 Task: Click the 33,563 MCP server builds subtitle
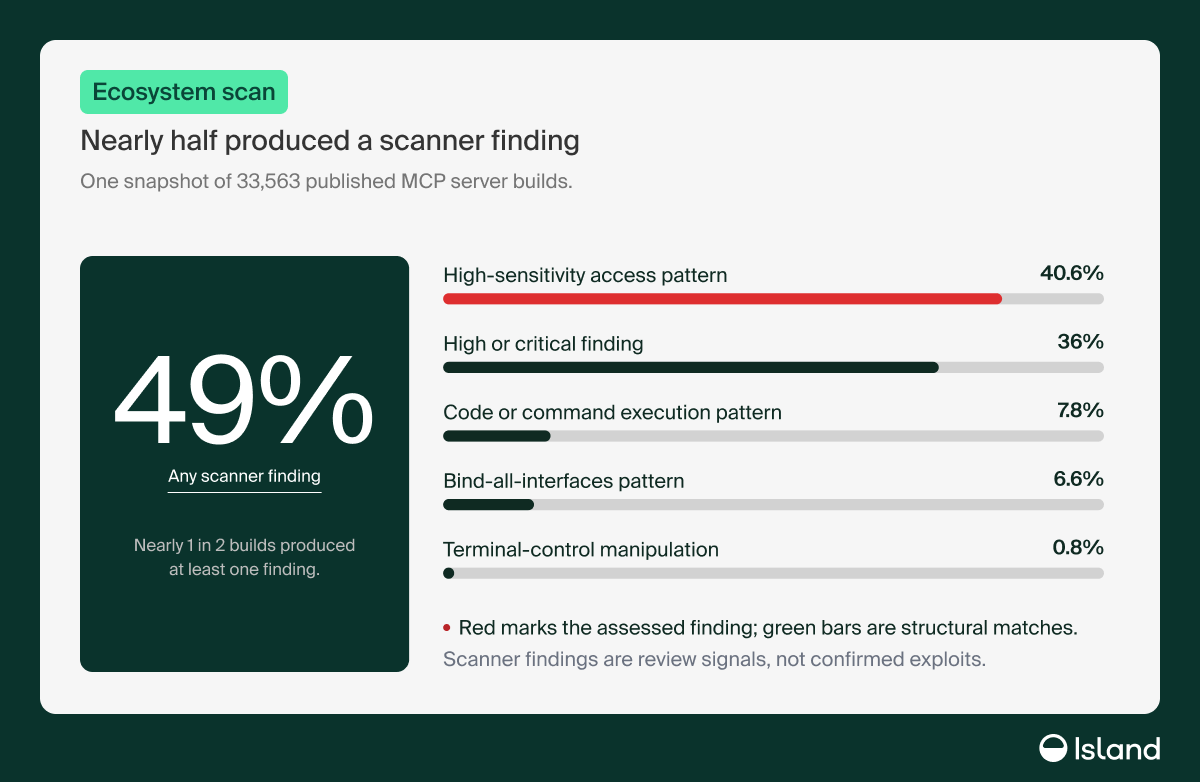[326, 182]
